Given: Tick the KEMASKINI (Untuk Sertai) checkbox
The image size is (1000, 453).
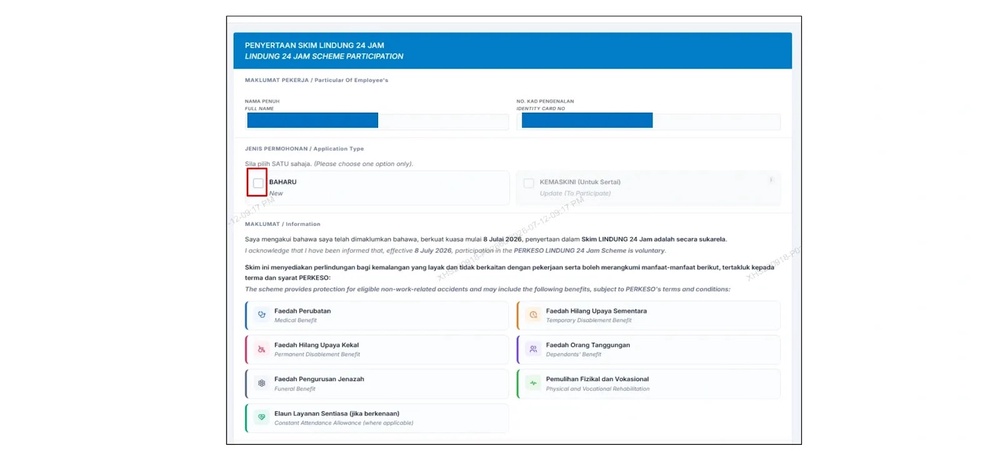Looking at the screenshot, I should [528, 183].
